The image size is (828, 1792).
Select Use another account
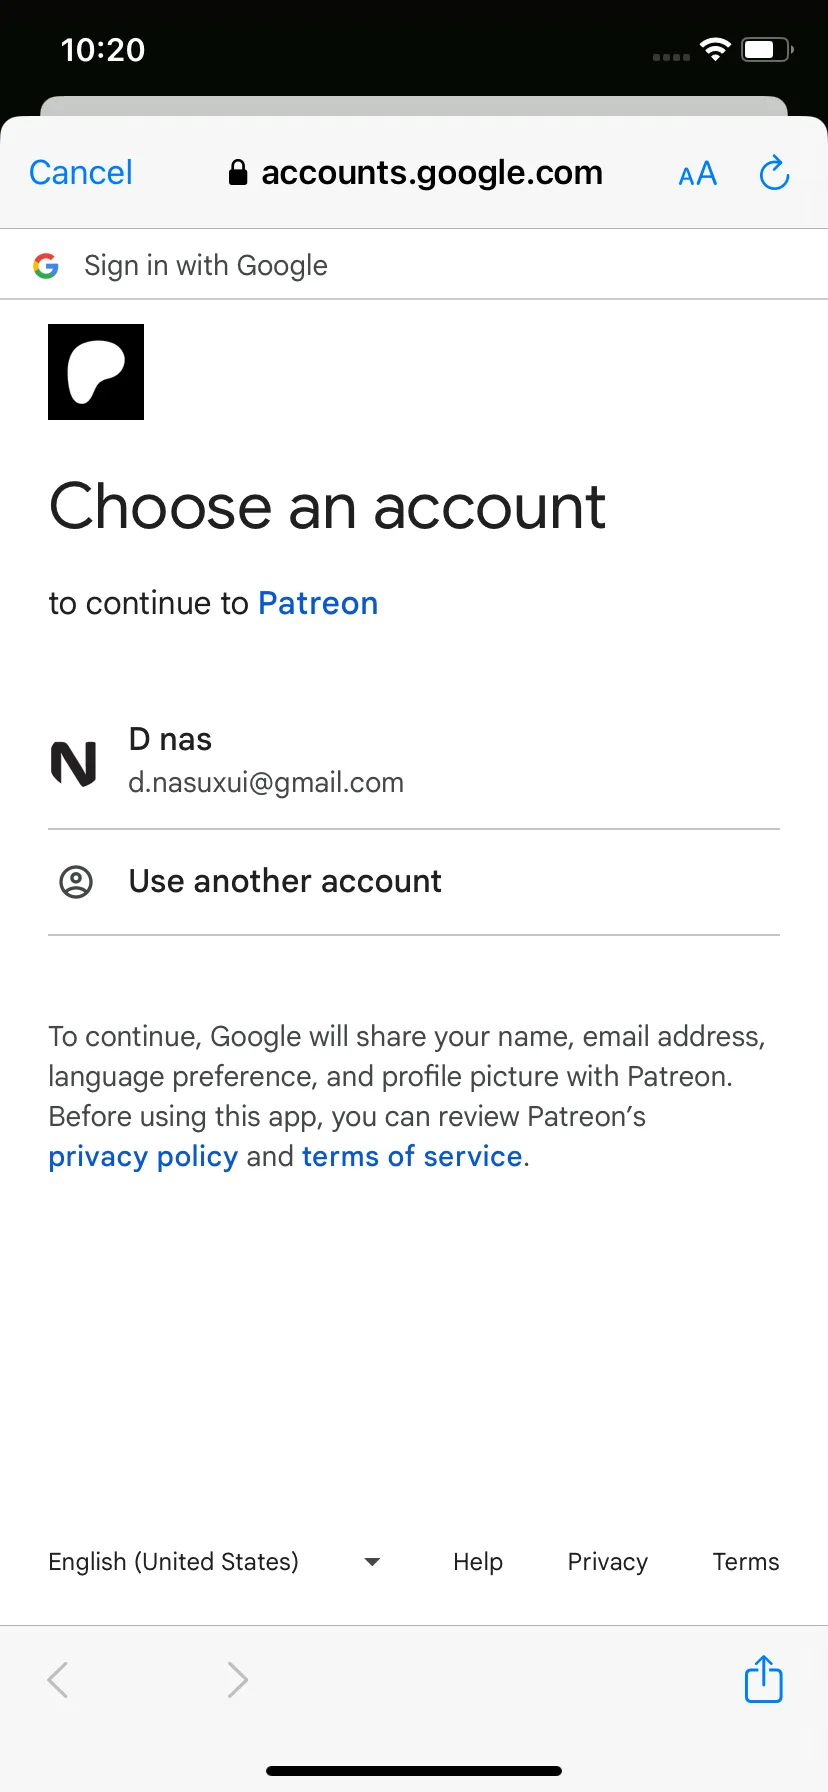click(414, 882)
